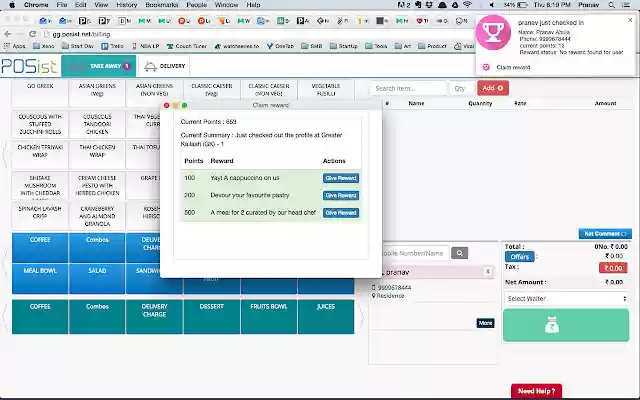Open the Apple menu
Image resolution: width=640 pixels, height=400 pixels.
pos(12,5)
